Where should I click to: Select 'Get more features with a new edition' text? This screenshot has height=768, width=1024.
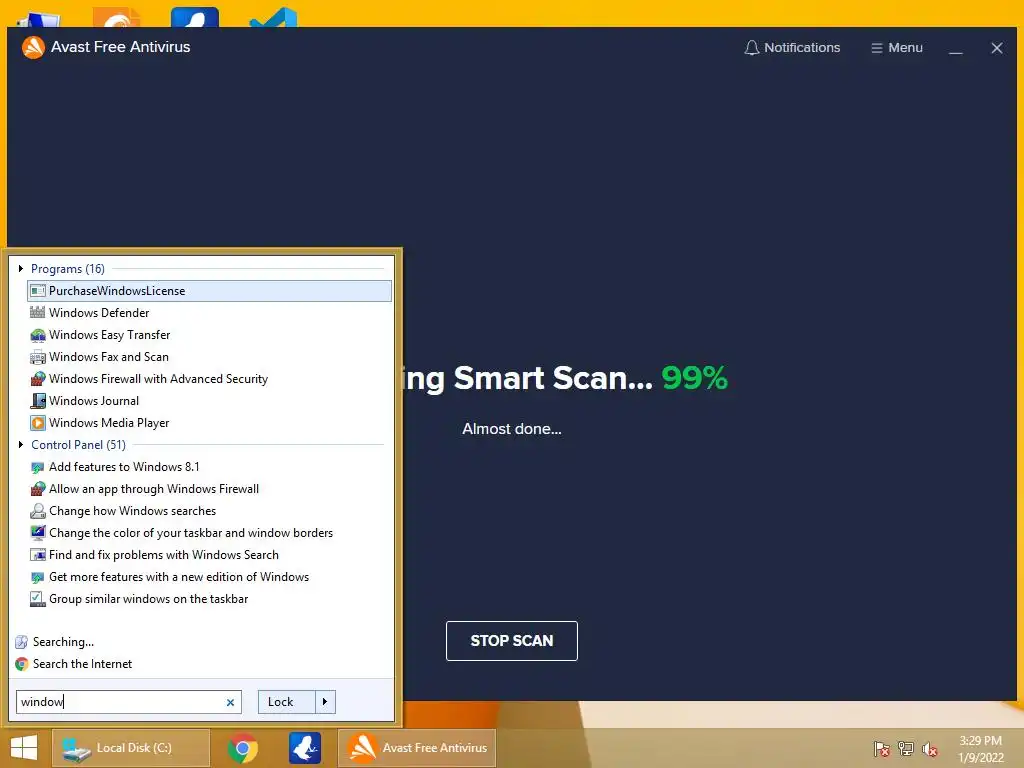click(179, 577)
